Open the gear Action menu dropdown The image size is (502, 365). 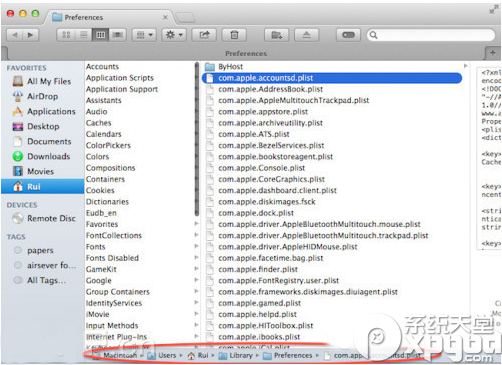pyautogui.click(x=174, y=35)
